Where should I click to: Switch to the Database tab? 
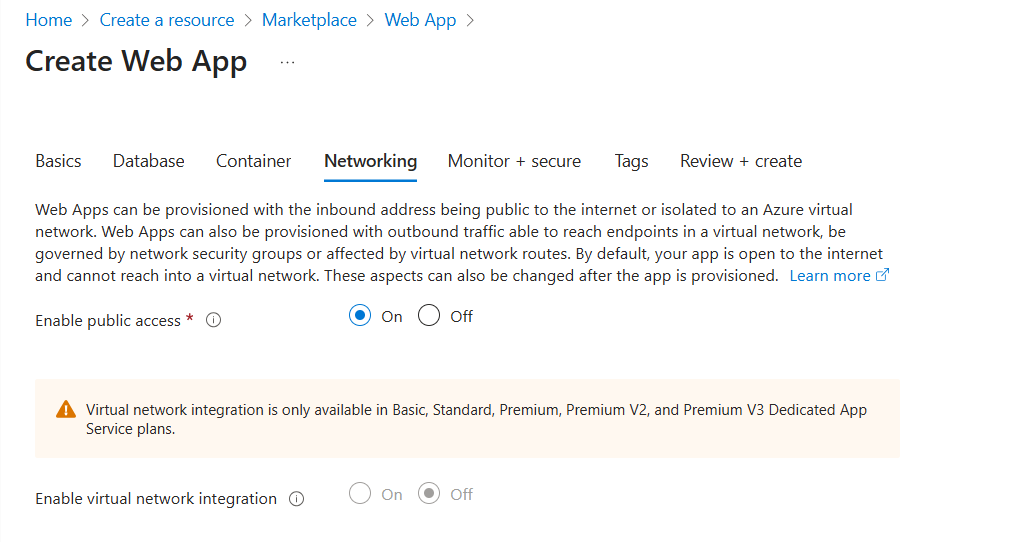click(148, 161)
